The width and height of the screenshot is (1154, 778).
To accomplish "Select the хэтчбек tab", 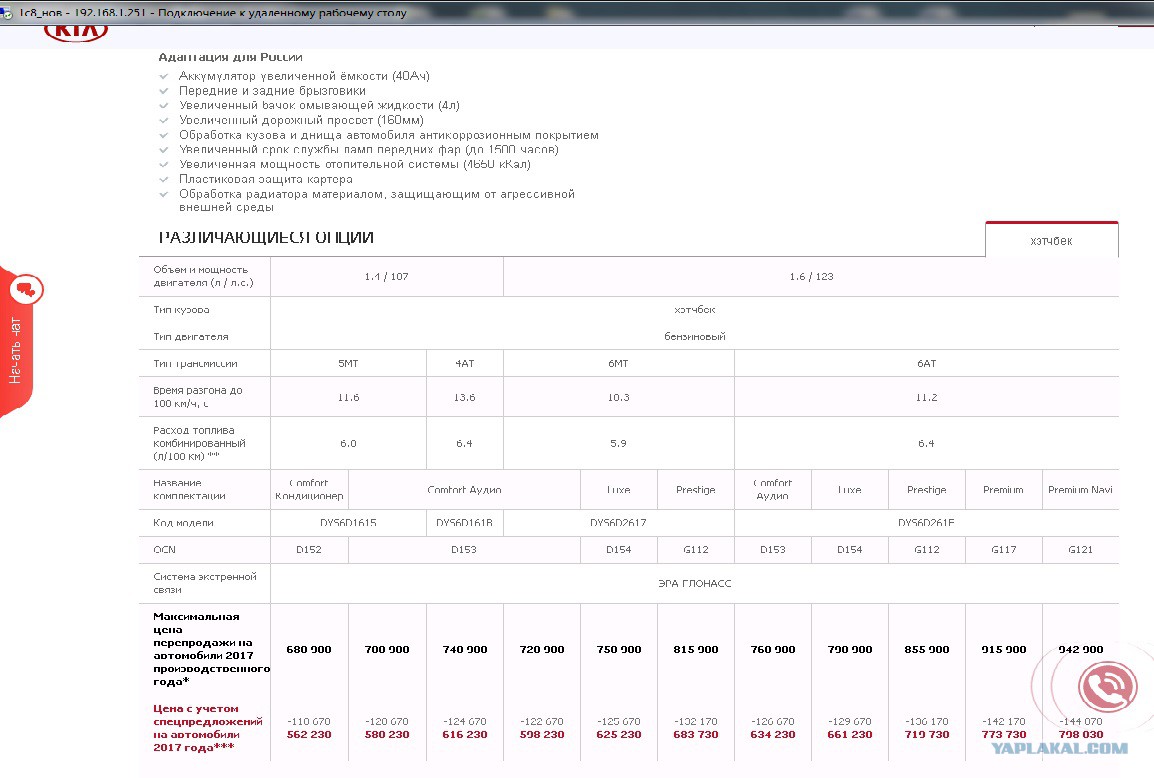I will coord(1051,241).
